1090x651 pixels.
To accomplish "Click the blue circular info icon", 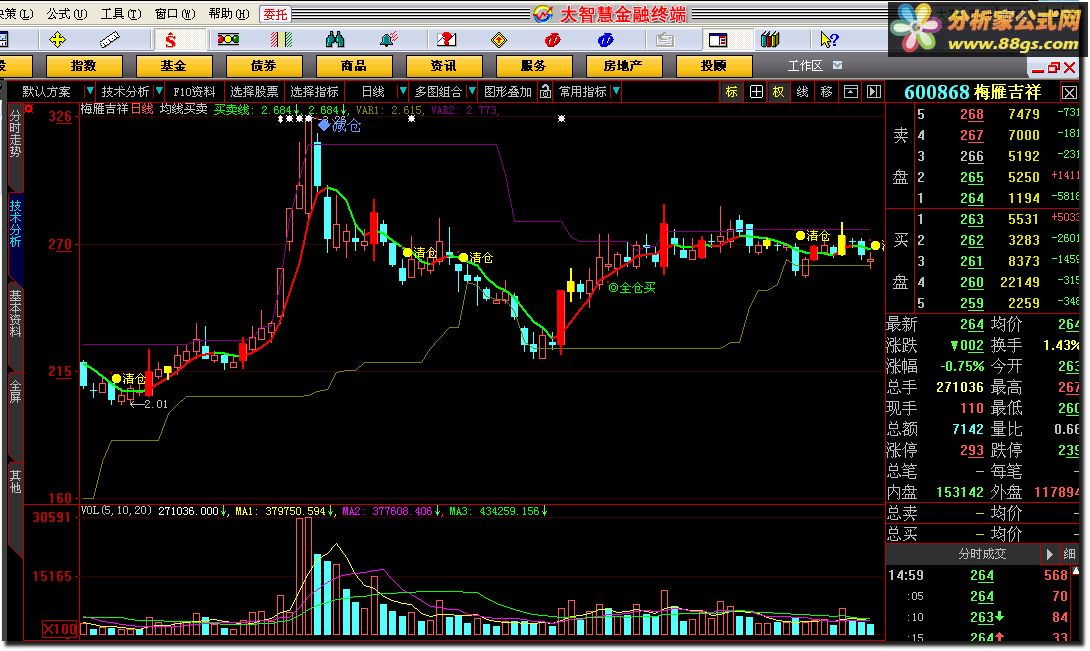I will 605,40.
